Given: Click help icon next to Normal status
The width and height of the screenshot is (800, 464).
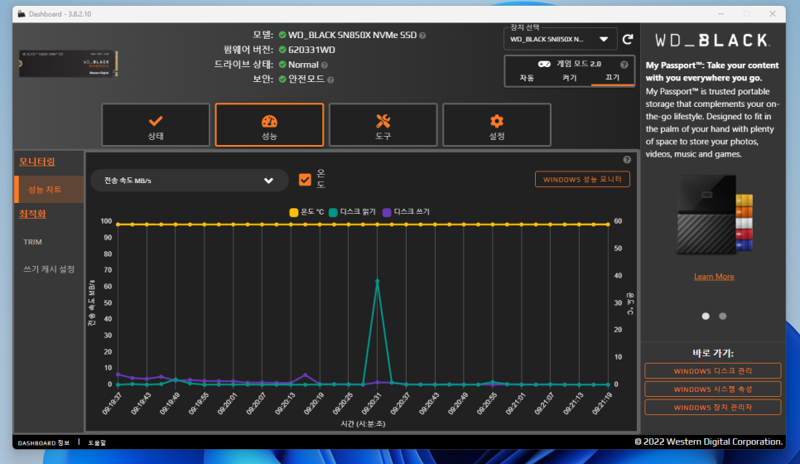Looking at the screenshot, I should [324, 65].
